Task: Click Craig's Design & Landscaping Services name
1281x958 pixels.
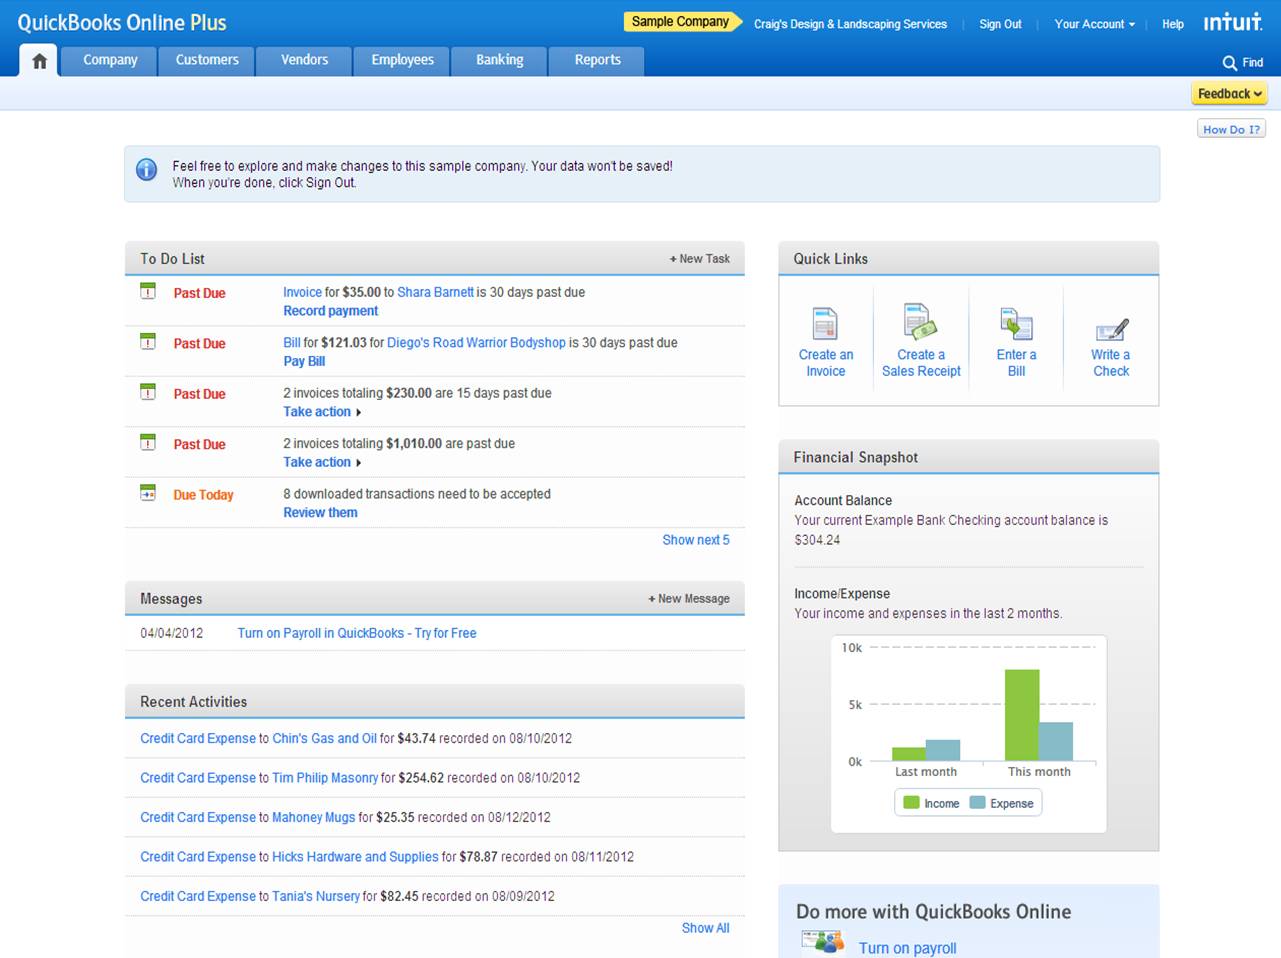Action: [850, 24]
